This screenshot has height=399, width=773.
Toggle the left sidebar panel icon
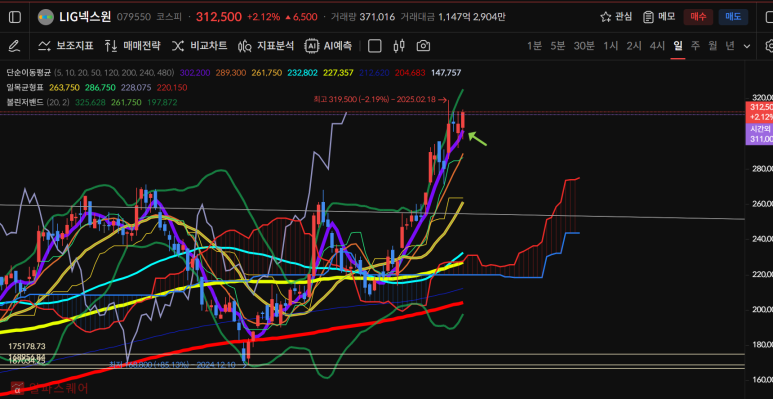tap(15, 17)
